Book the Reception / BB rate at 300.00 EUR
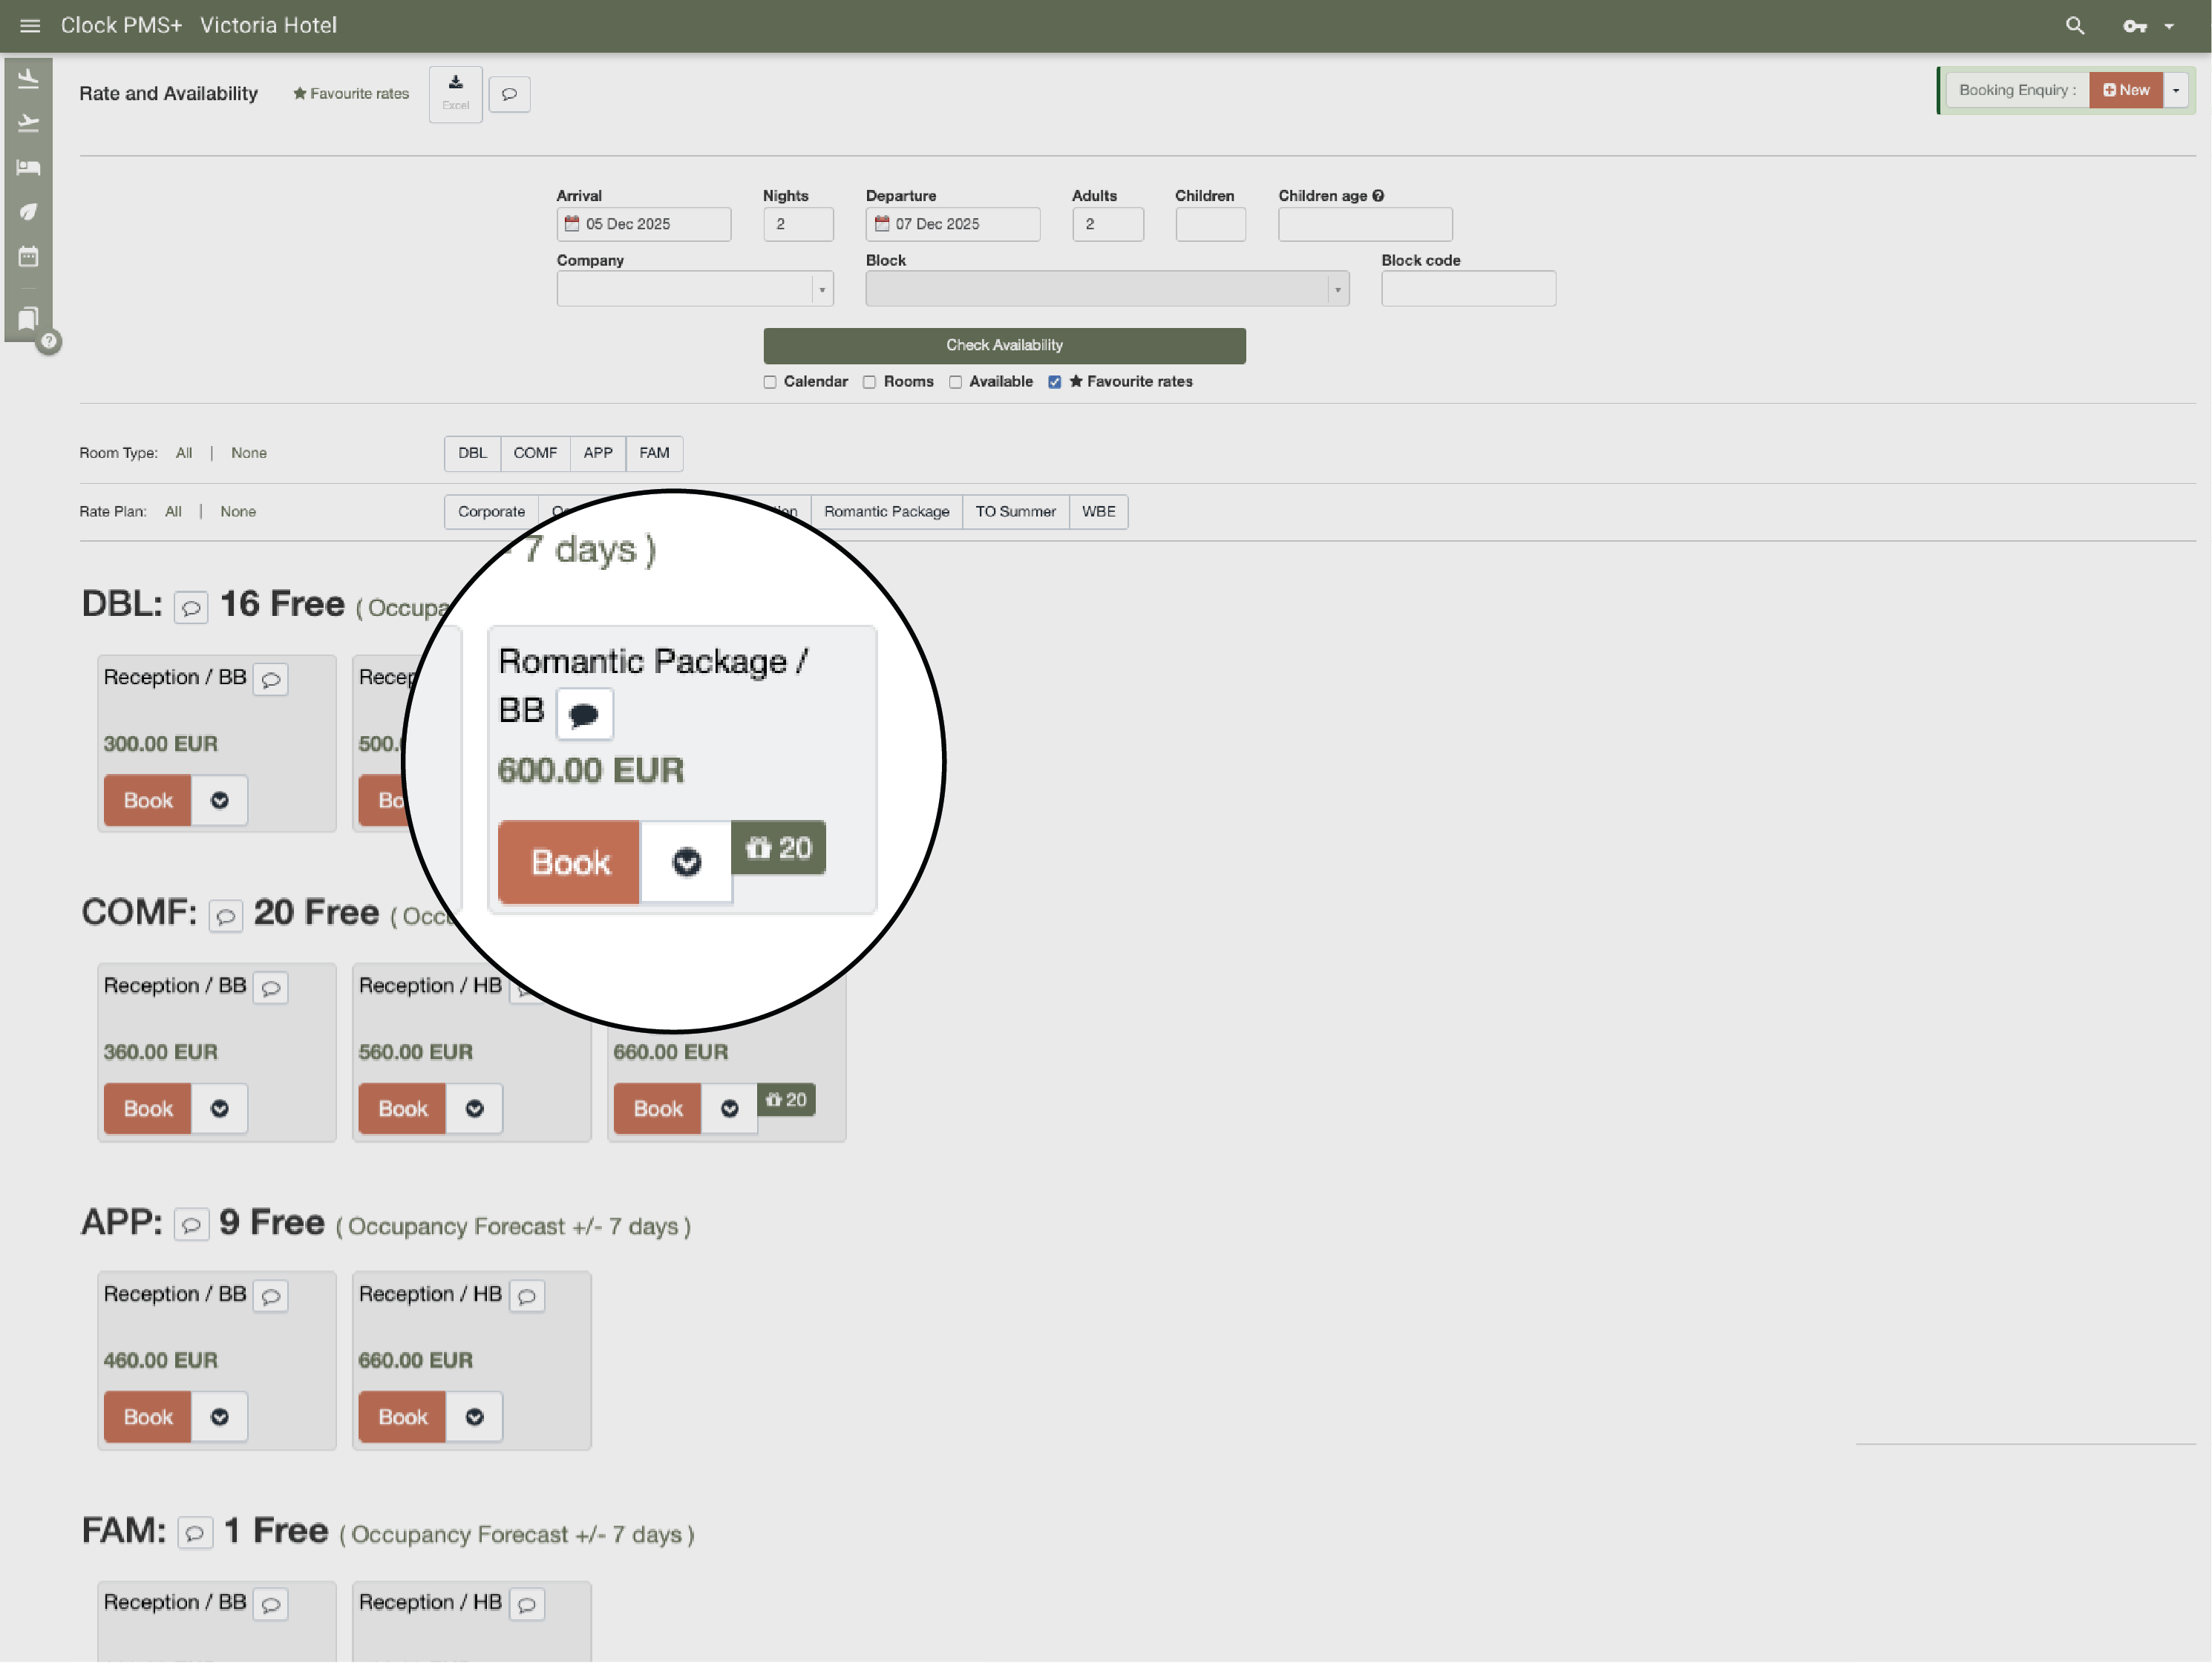 146,800
